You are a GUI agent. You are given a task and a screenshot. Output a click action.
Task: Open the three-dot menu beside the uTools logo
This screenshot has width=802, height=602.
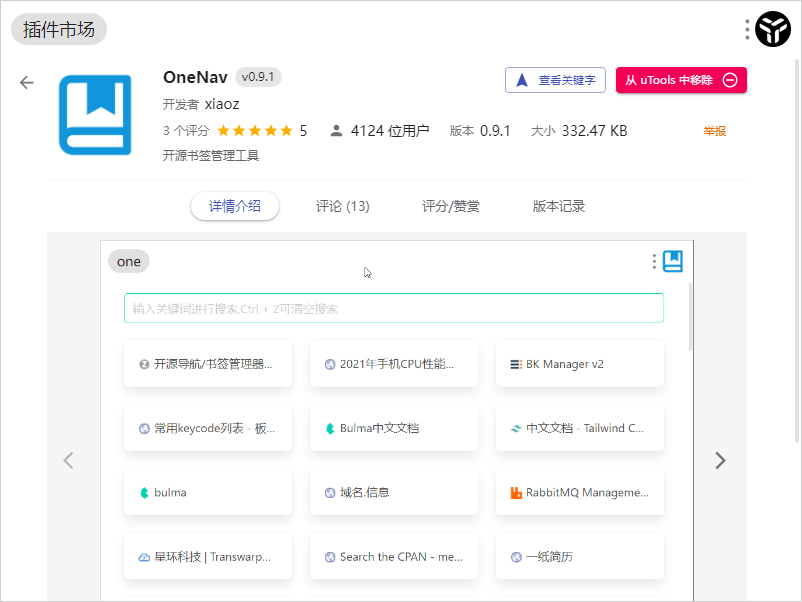(746, 29)
